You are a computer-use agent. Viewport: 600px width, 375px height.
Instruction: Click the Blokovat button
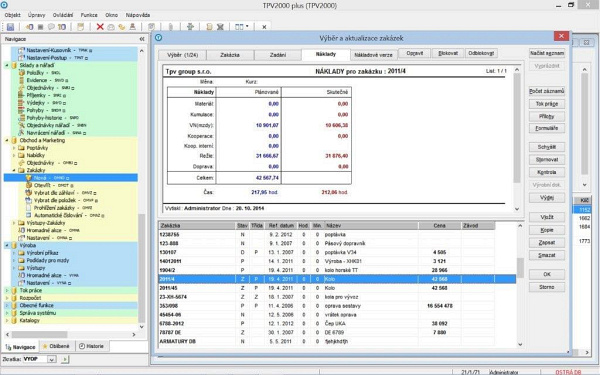[x=448, y=54]
